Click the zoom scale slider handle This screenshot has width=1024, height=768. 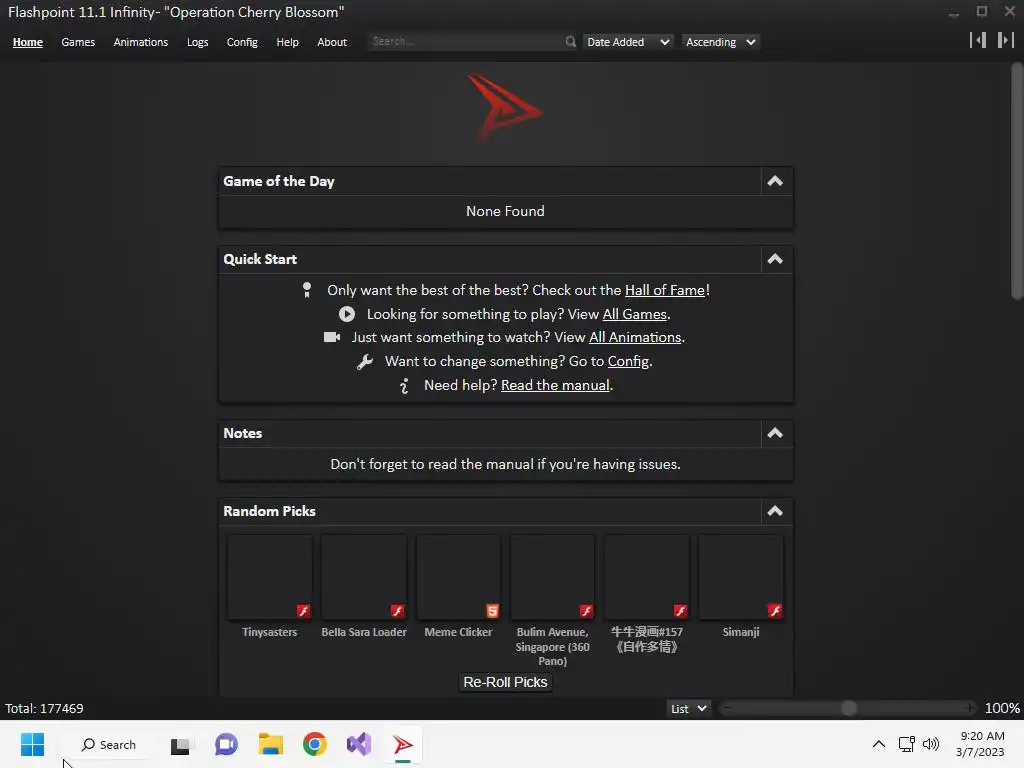pos(849,709)
